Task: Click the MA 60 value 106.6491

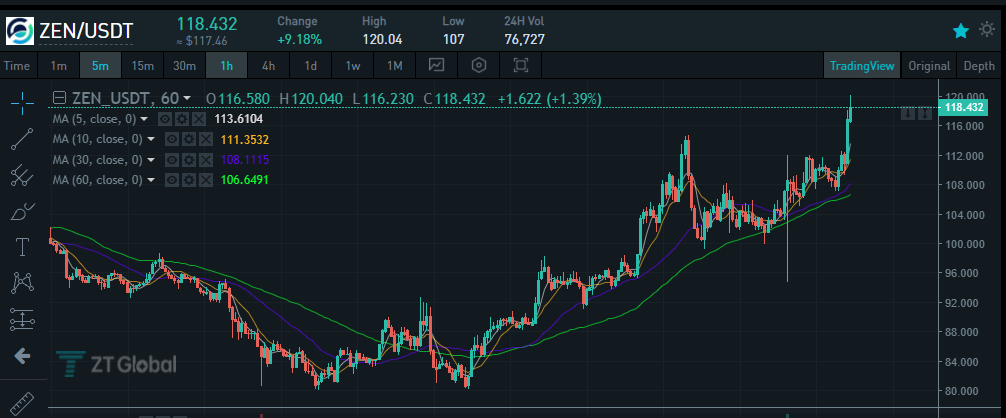Action: click(x=244, y=181)
